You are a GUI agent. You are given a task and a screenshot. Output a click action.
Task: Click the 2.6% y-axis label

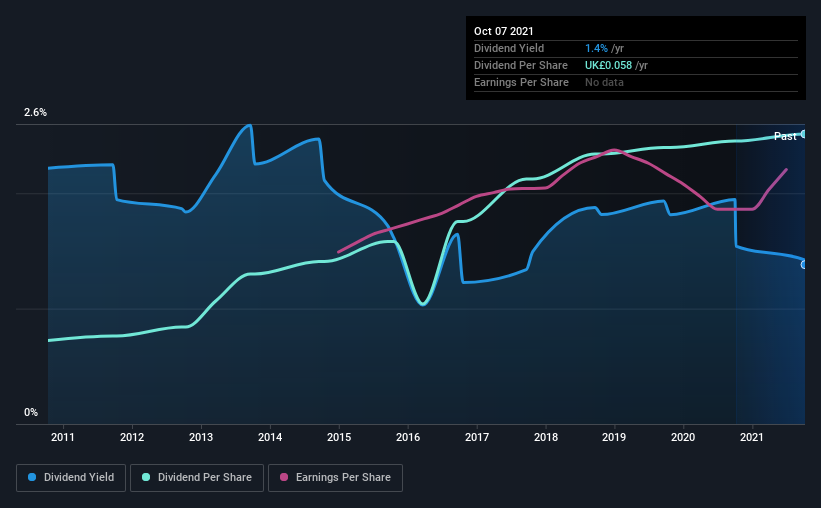point(36,113)
